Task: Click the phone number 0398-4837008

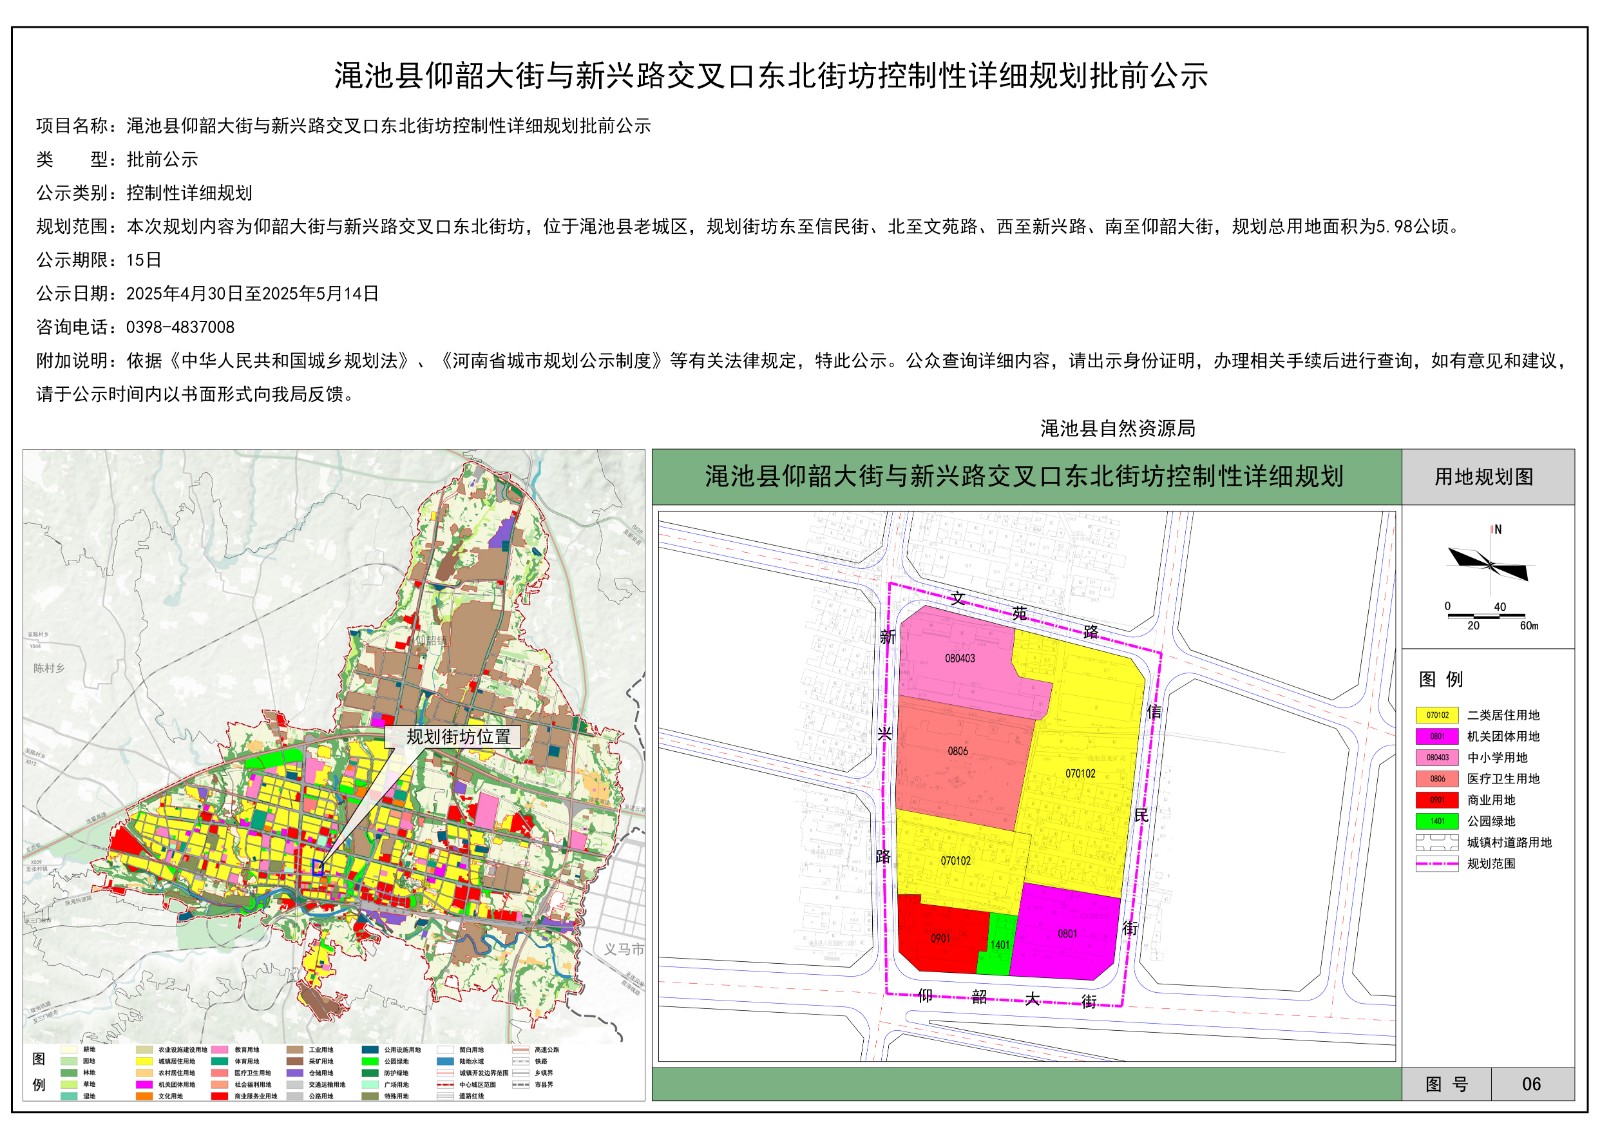Action: point(180,327)
